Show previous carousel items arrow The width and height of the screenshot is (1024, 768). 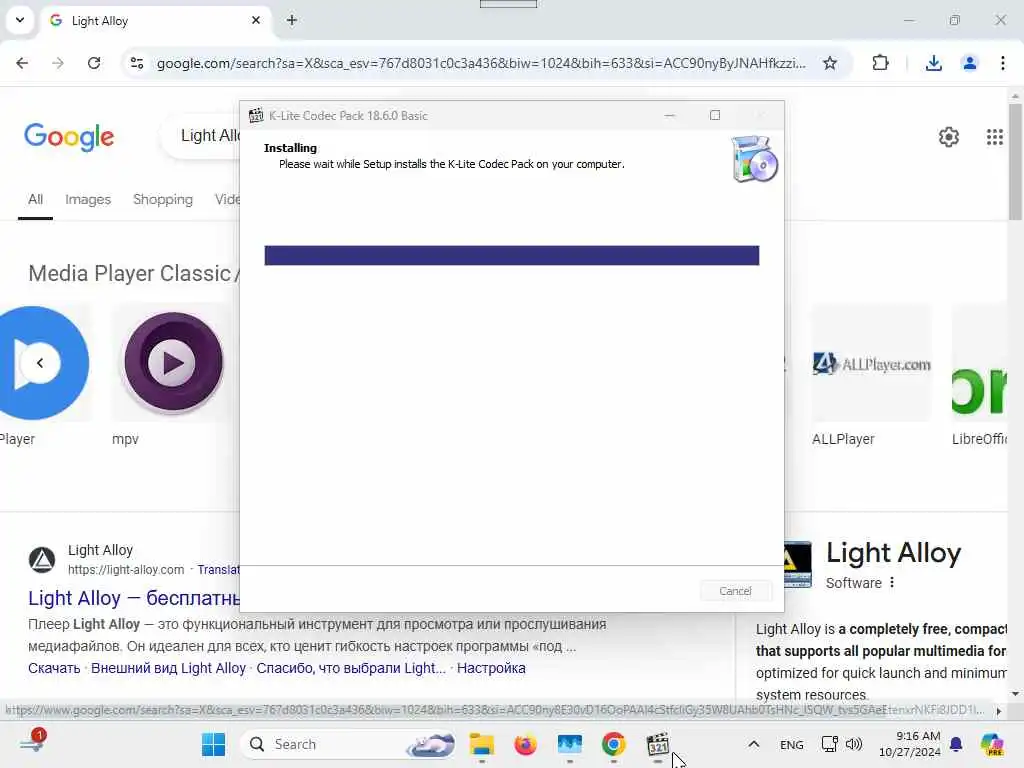(x=40, y=362)
